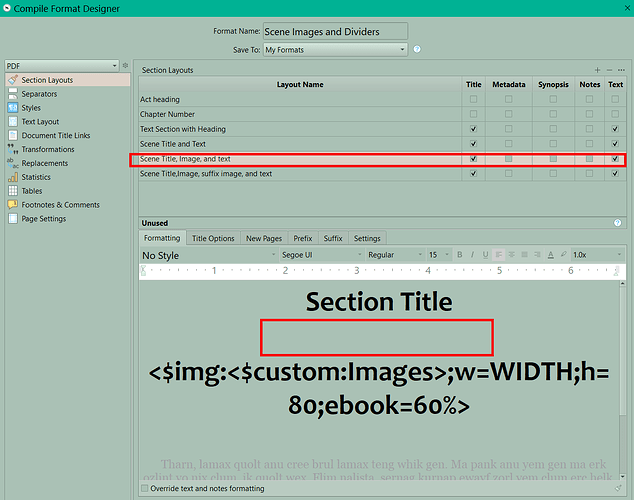
Task: Open the 1.0x line spacing dropdown
Action: click(x=592, y=255)
